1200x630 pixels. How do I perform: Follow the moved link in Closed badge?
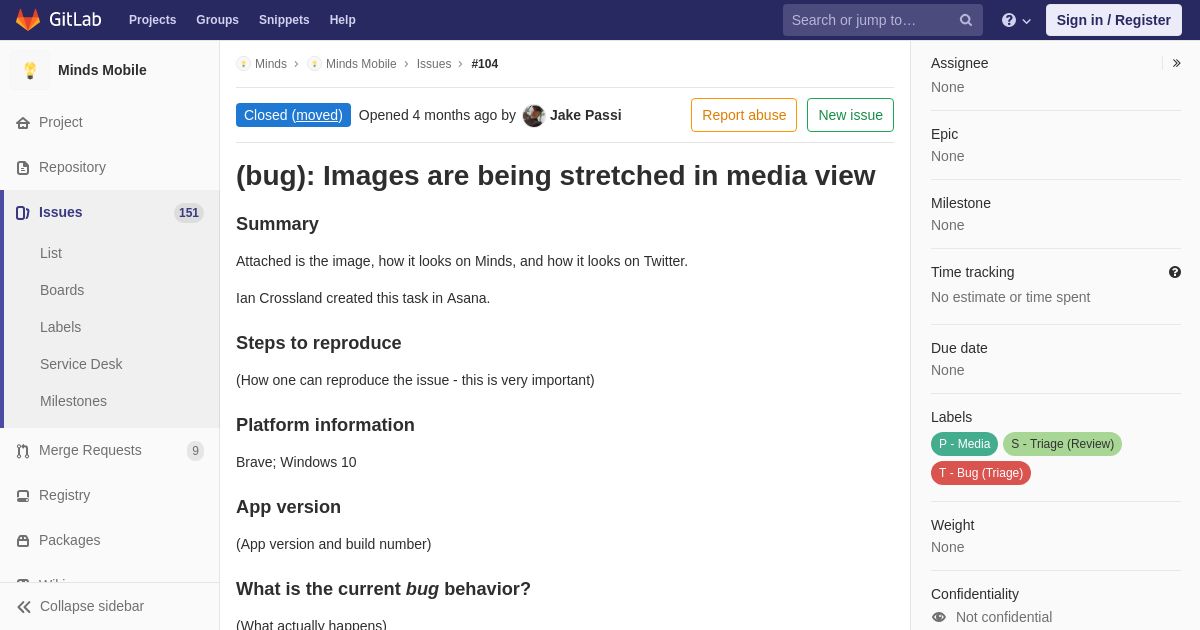pyautogui.click(x=317, y=115)
